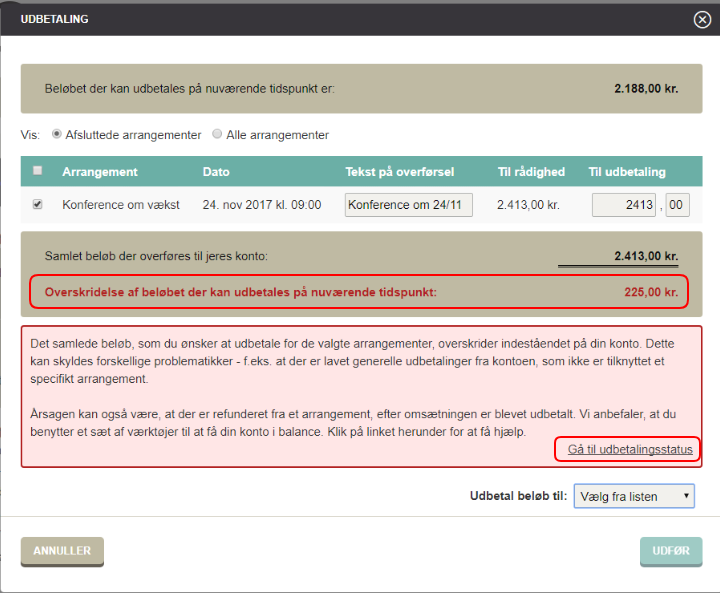Click the Til rådighed column header

click(531, 172)
